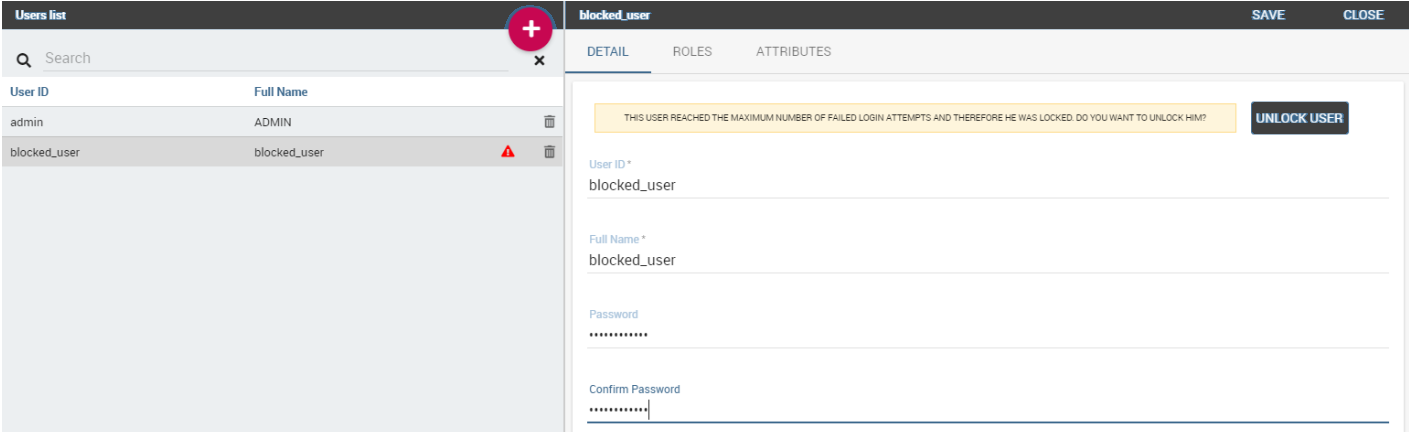The height and width of the screenshot is (432, 1409).
Task: Click the Confirm Password field
Action: (x=988, y=410)
